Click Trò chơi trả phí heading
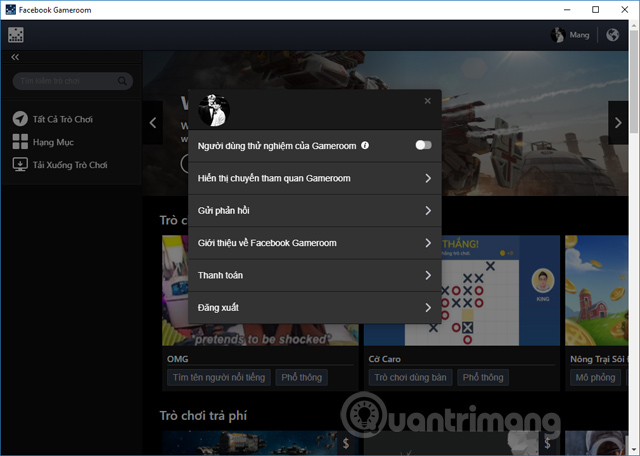Viewport: 640px width, 456px height. click(203, 416)
